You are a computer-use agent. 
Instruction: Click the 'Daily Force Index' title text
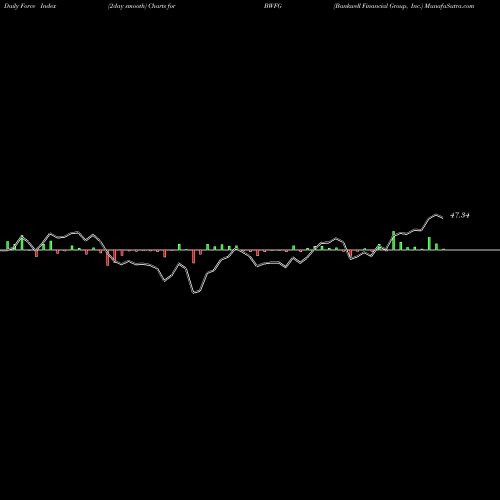(30, 6)
